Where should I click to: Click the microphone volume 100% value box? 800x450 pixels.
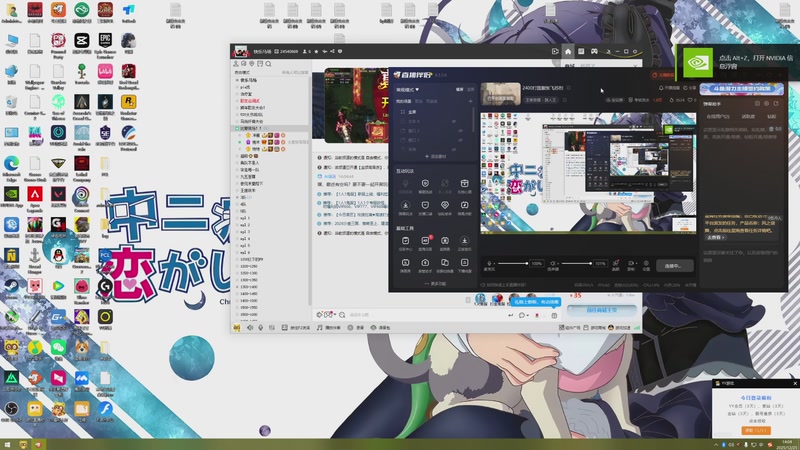pos(536,263)
